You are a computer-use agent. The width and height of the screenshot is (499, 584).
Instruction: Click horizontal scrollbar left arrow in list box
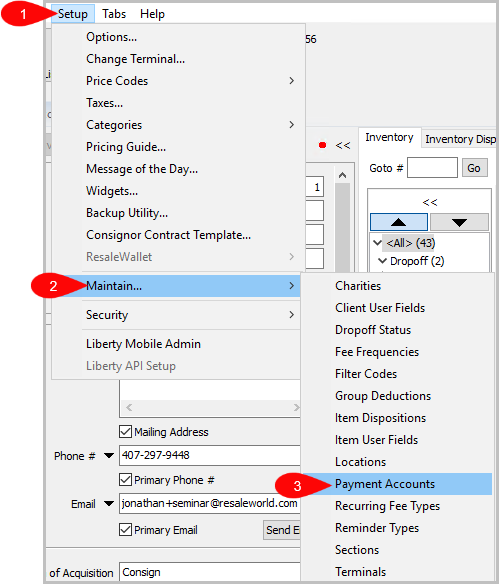129,407
